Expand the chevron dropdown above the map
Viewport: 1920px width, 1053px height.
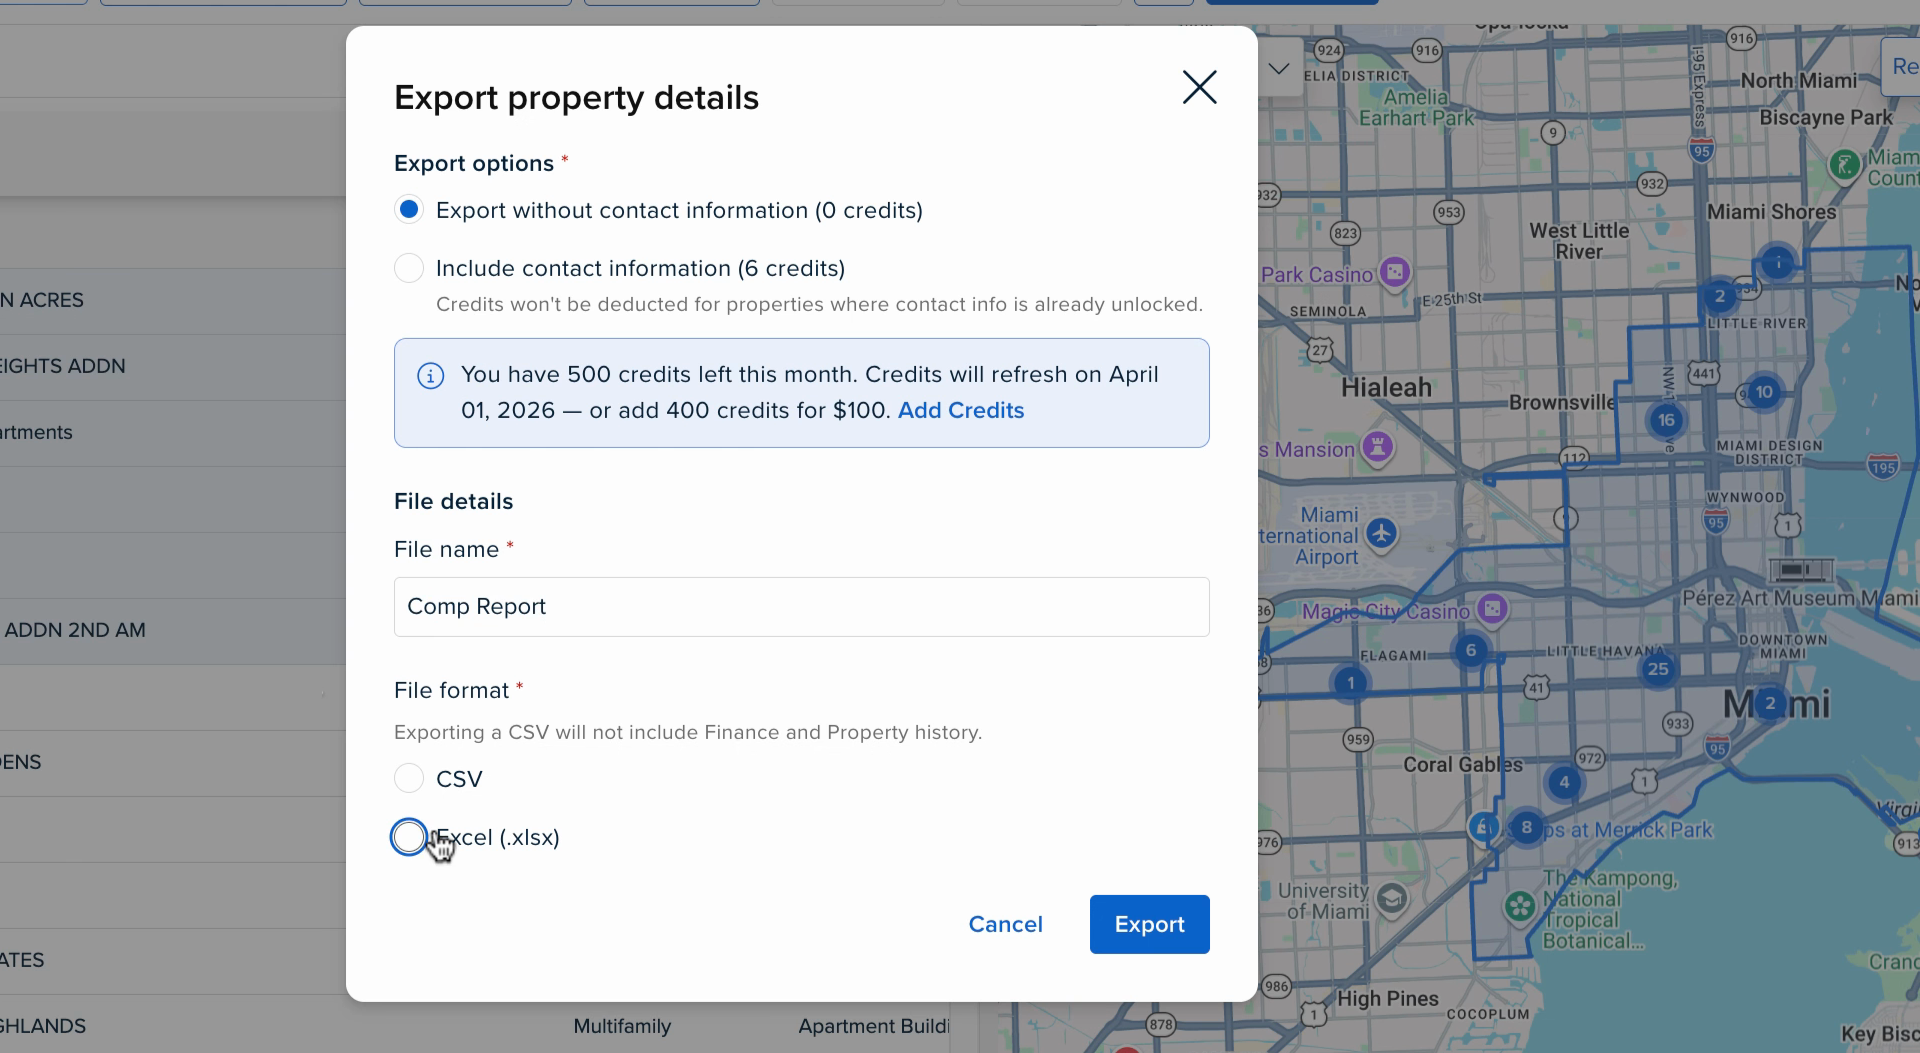pyautogui.click(x=1278, y=68)
